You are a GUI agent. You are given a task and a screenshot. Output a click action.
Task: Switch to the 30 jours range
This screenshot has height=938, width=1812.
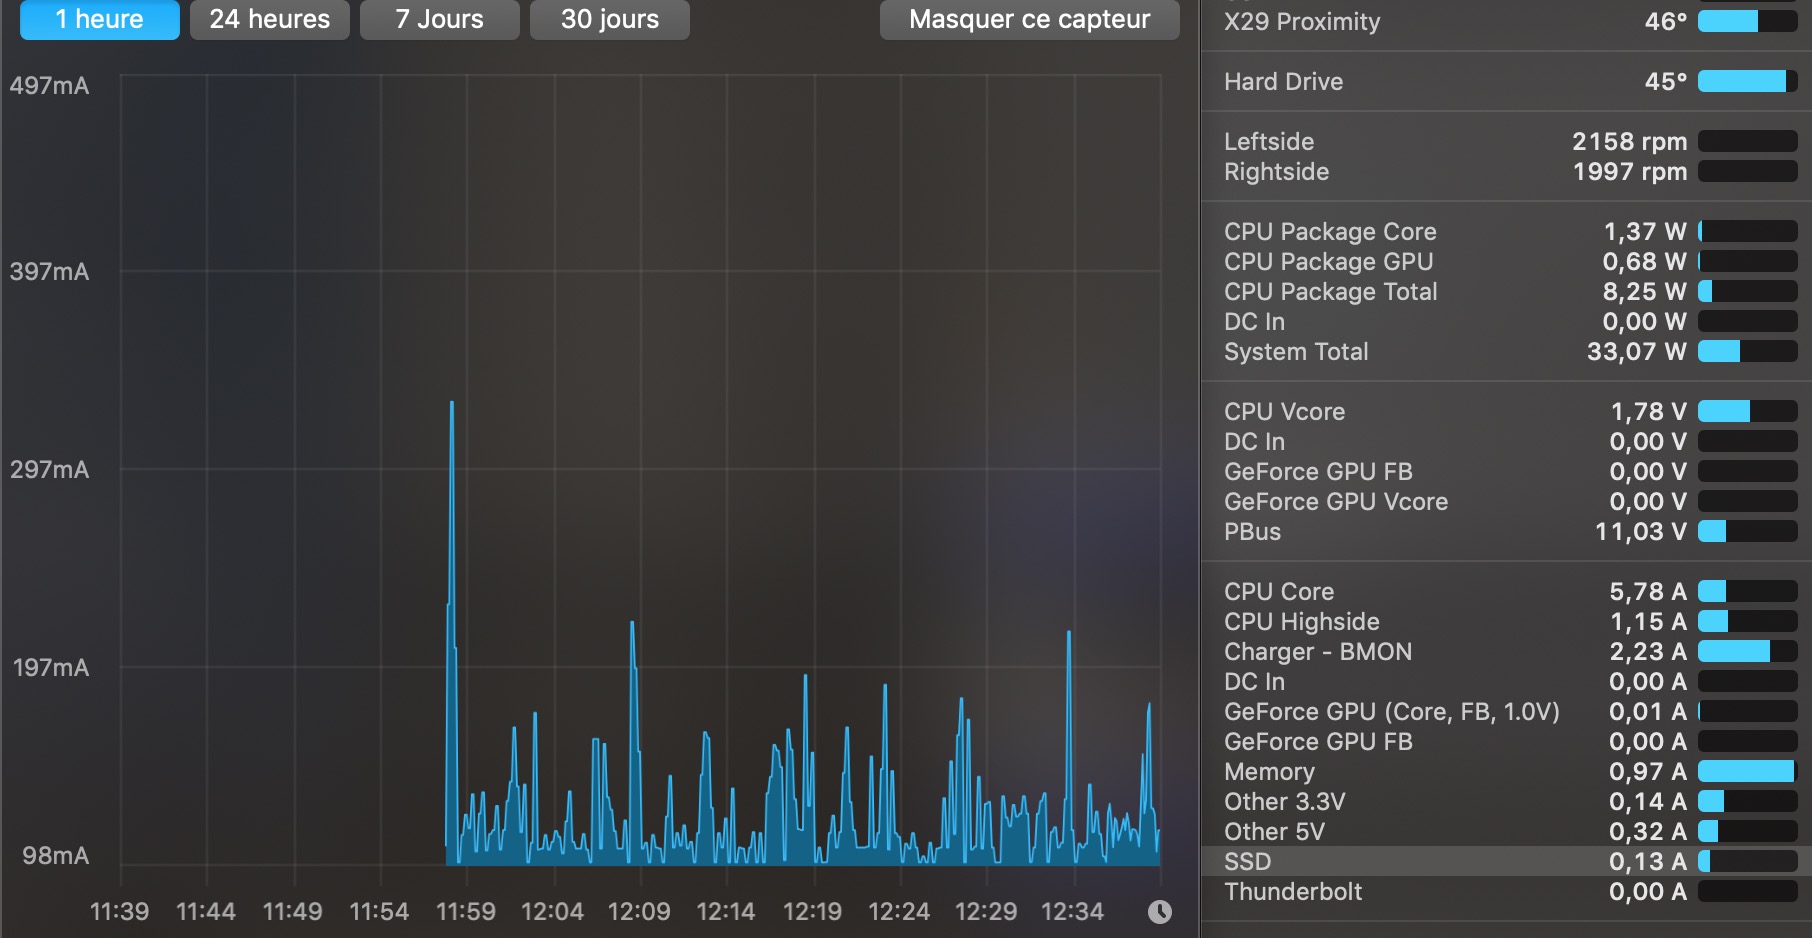click(x=610, y=19)
